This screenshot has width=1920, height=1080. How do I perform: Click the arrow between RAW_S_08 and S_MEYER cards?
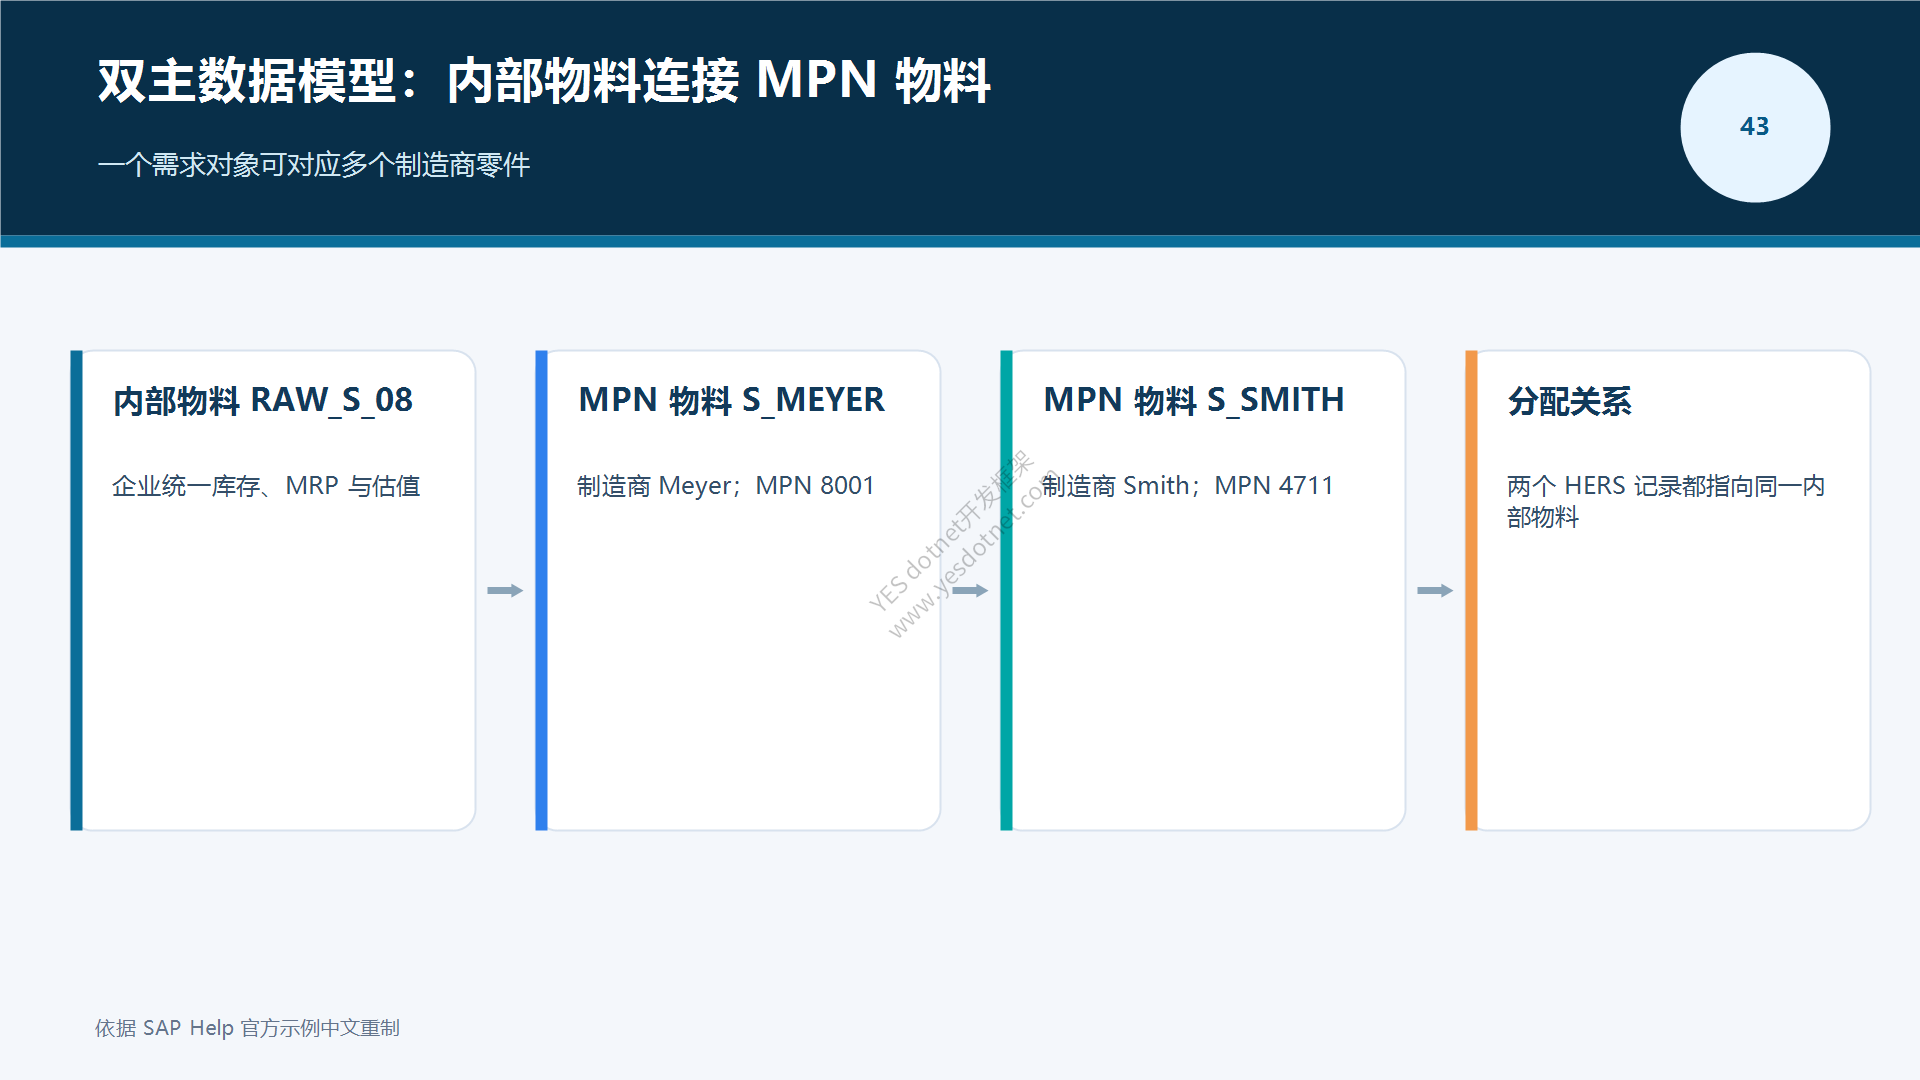[x=505, y=591]
